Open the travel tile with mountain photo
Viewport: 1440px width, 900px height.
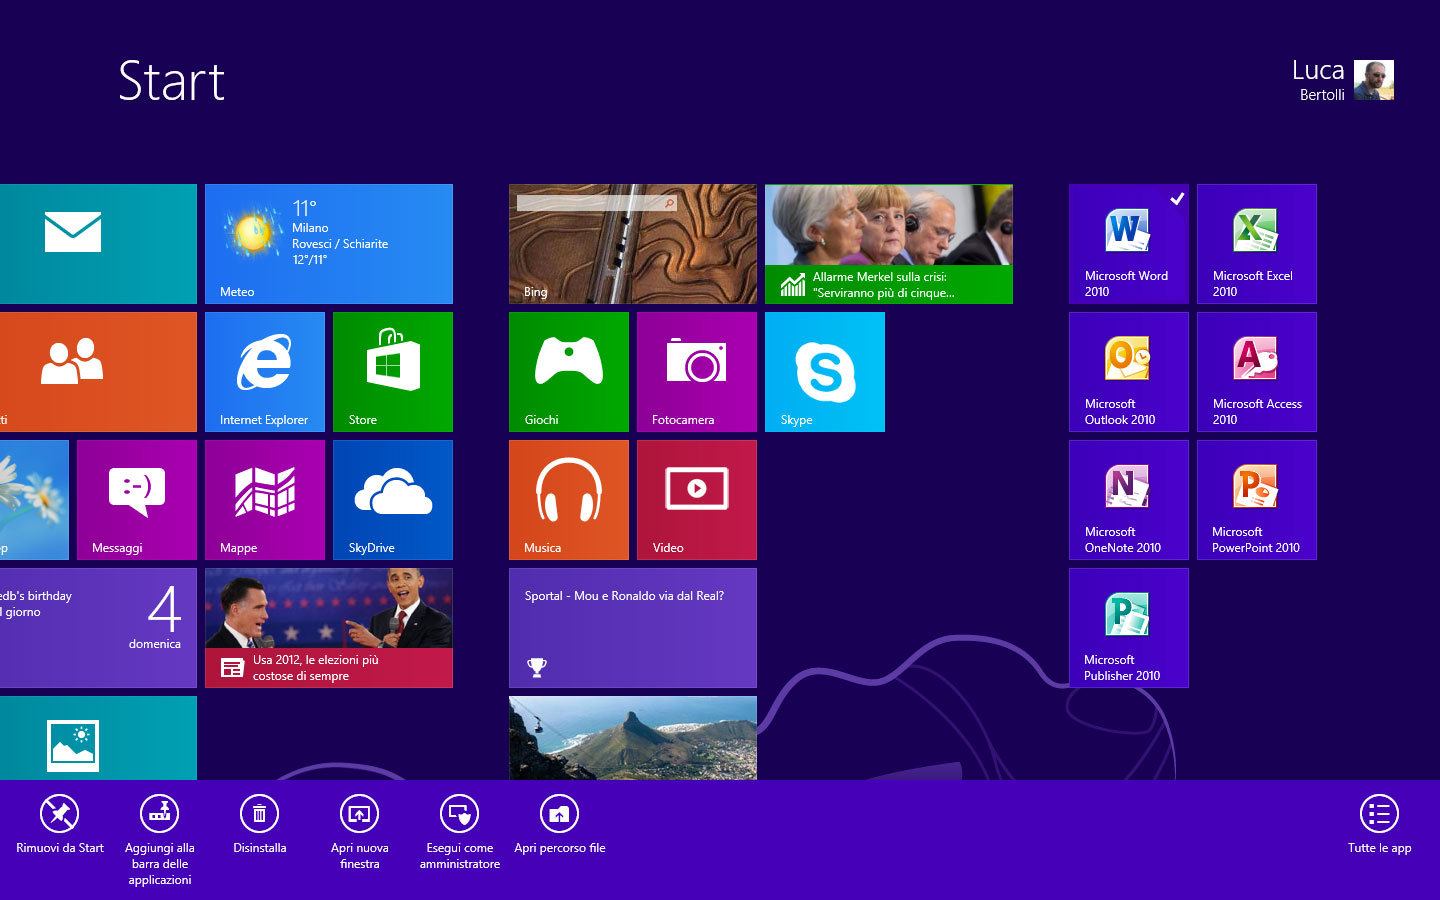[x=633, y=738]
